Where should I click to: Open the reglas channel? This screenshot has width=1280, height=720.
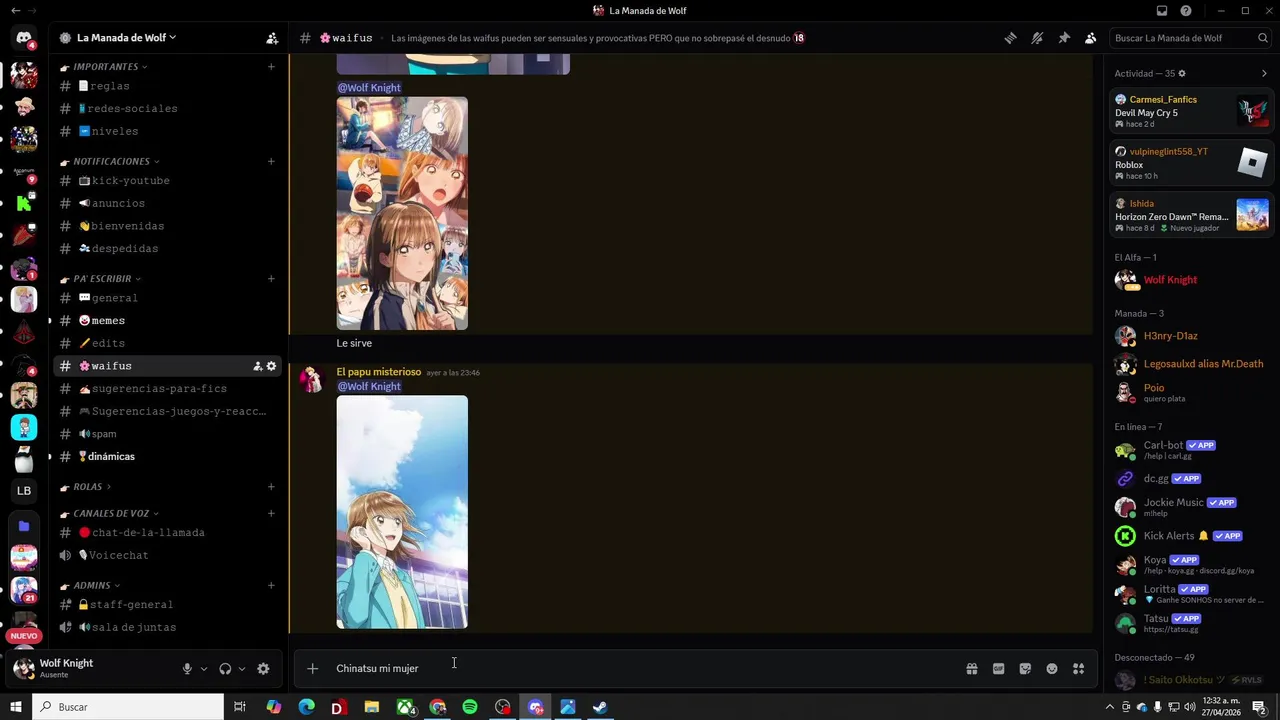(168, 86)
